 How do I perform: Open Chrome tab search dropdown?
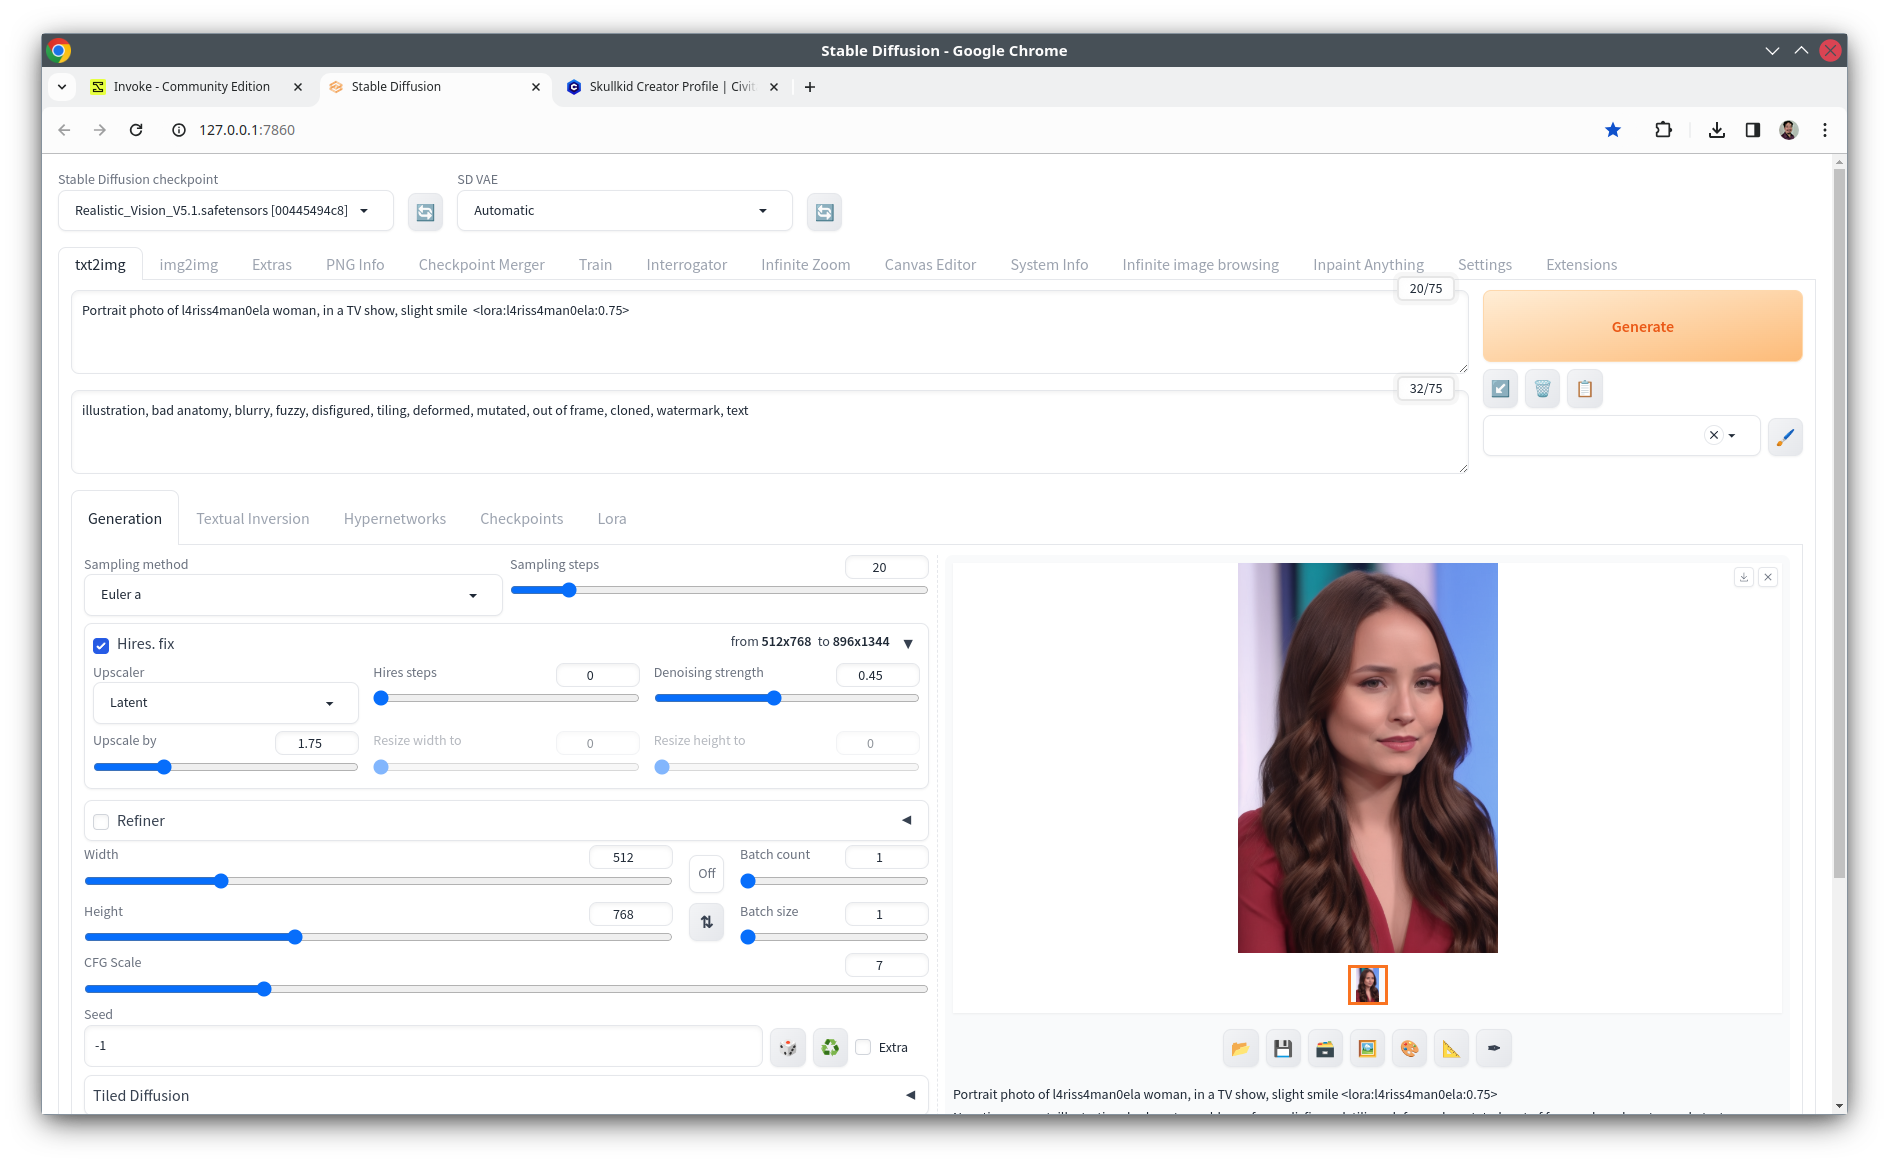(62, 87)
